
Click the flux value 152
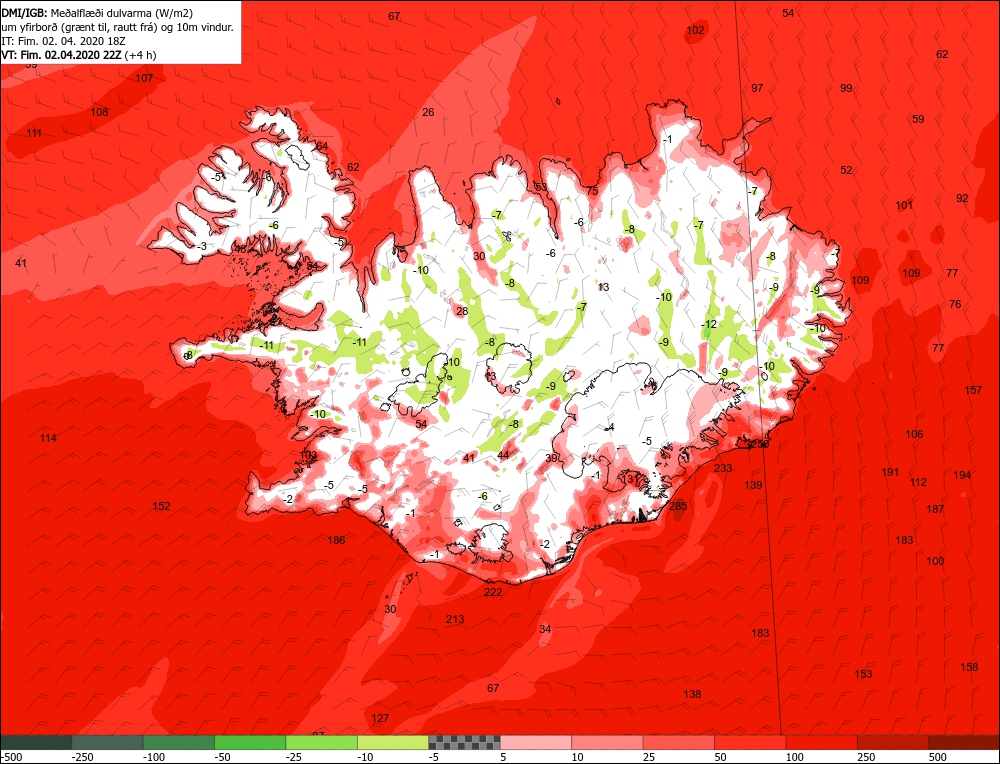[161, 506]
